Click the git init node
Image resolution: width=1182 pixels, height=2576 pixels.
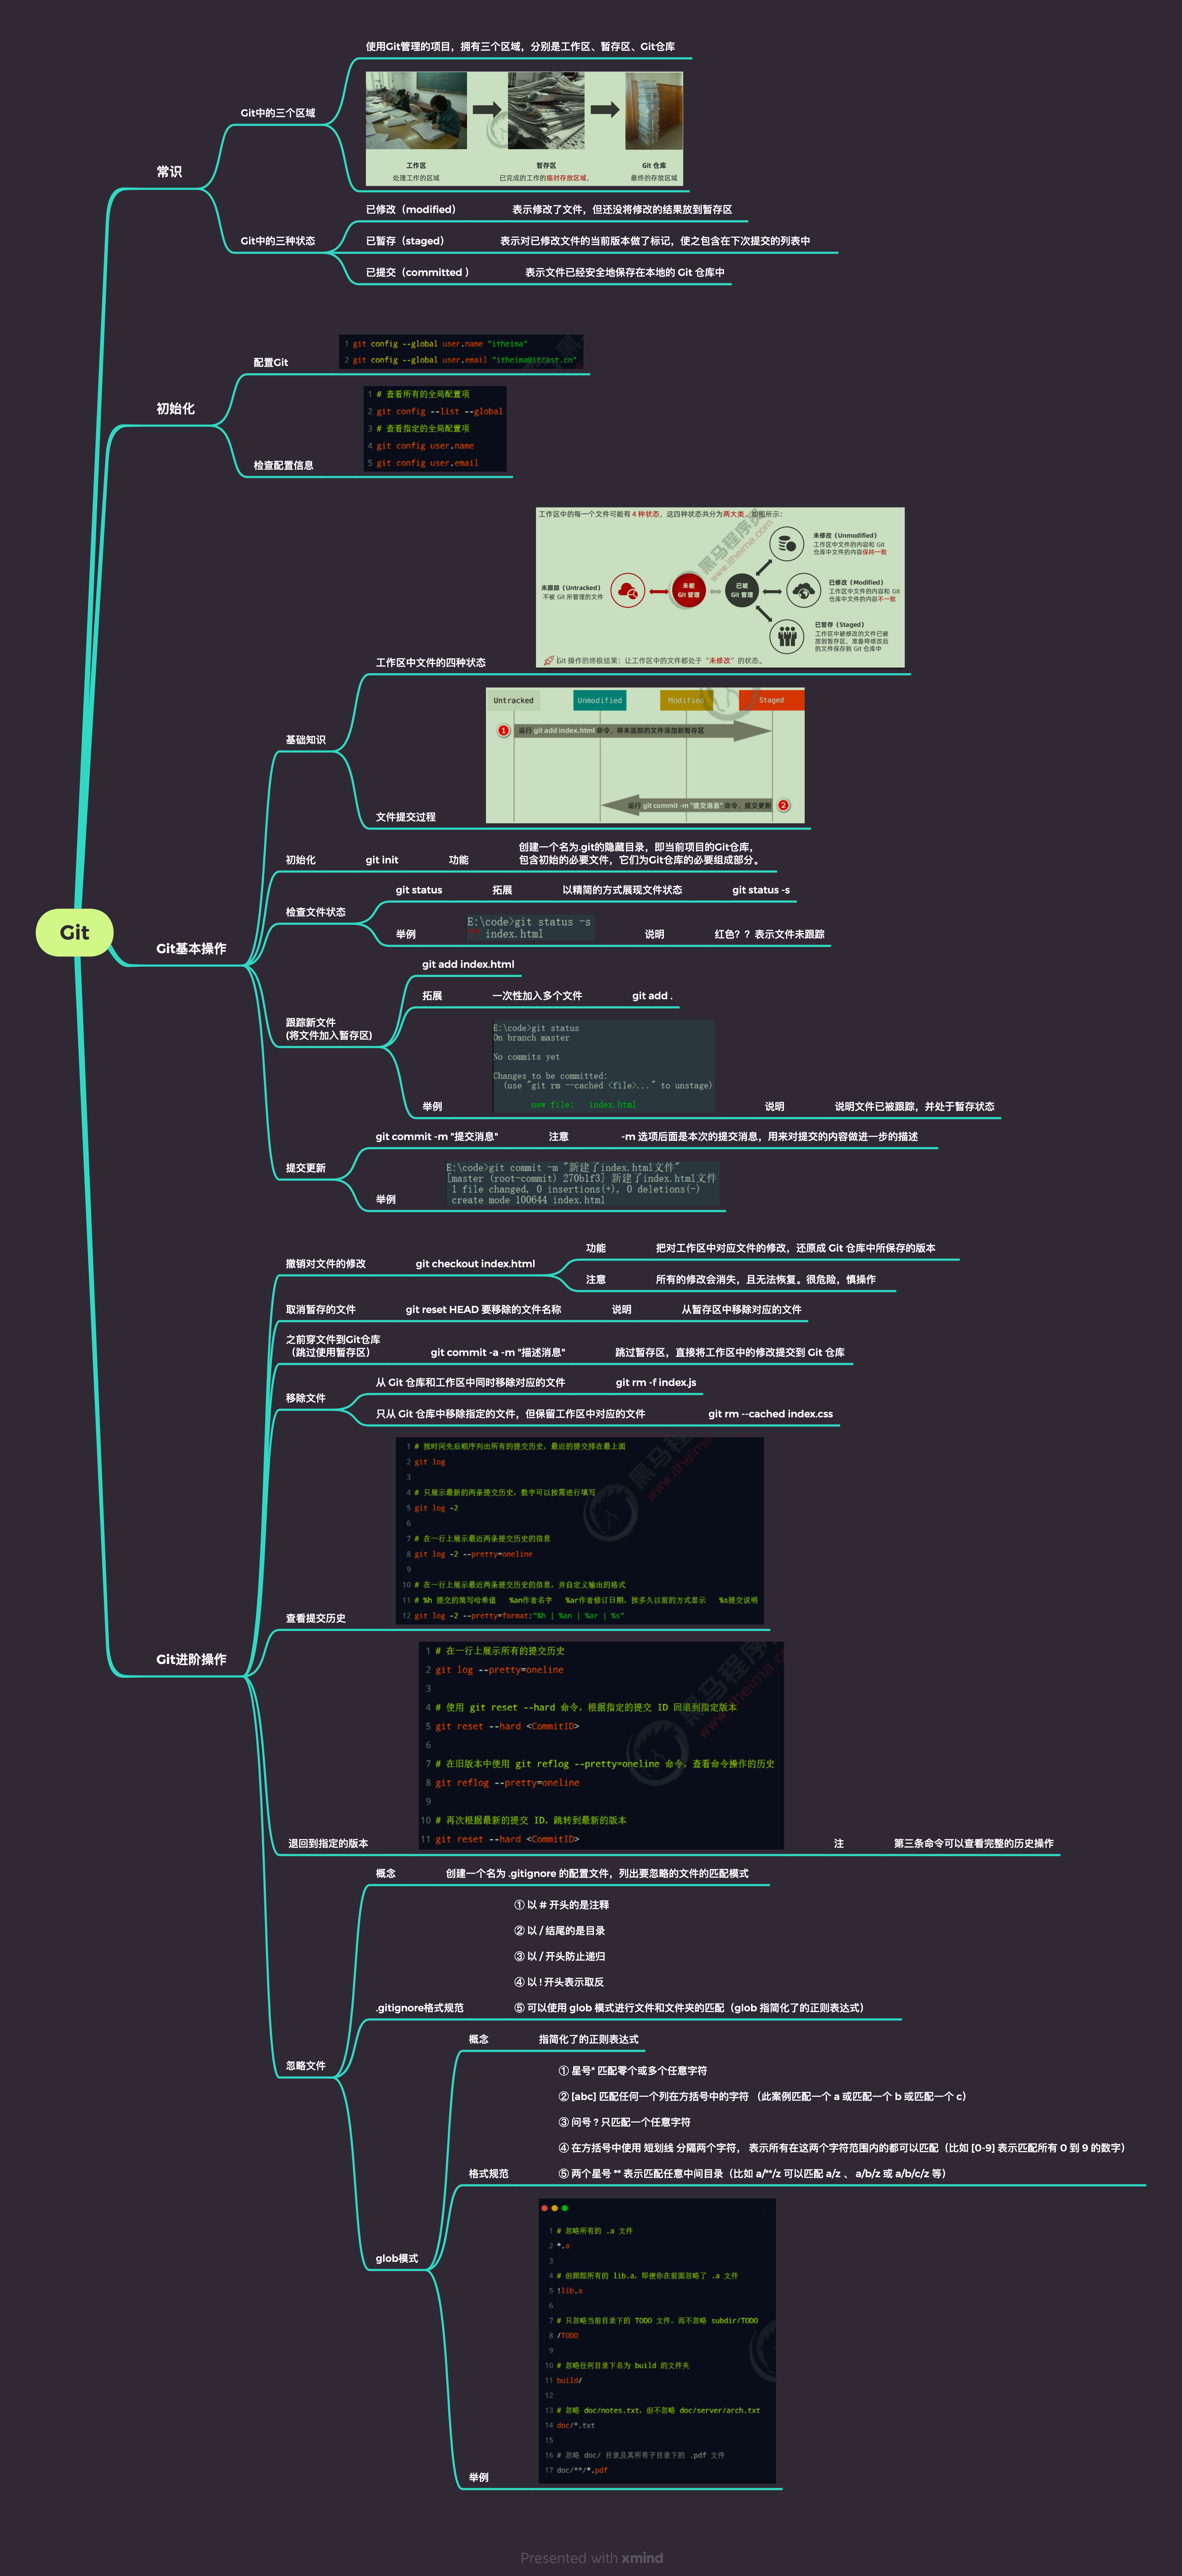click(x=382, y=860)
